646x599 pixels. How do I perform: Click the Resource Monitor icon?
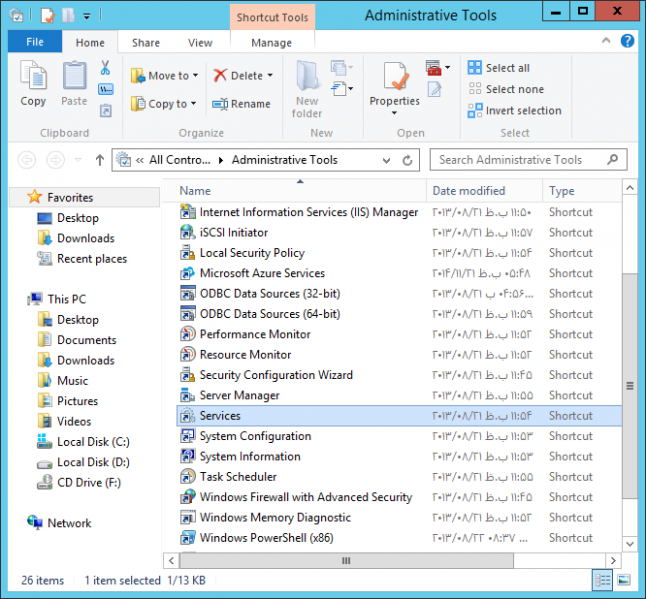tap(188, 354)
